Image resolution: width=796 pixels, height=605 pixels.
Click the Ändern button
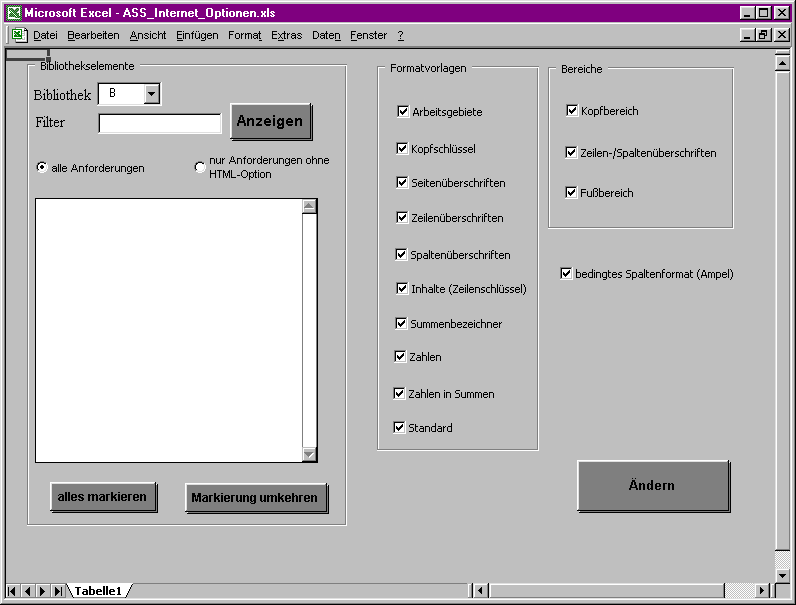coord(652,486)
